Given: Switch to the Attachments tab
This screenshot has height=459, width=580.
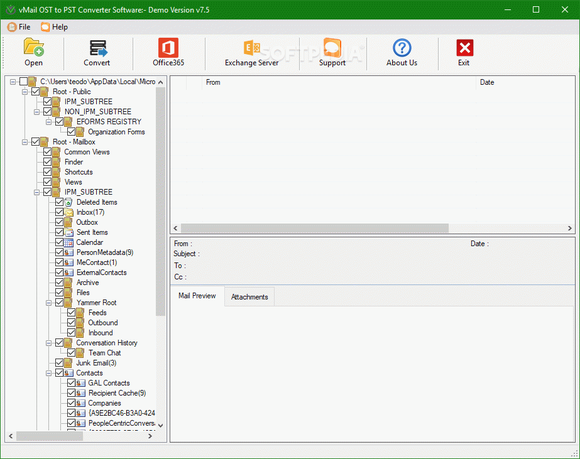Looking at the screenshot, I should pos(249,297).
